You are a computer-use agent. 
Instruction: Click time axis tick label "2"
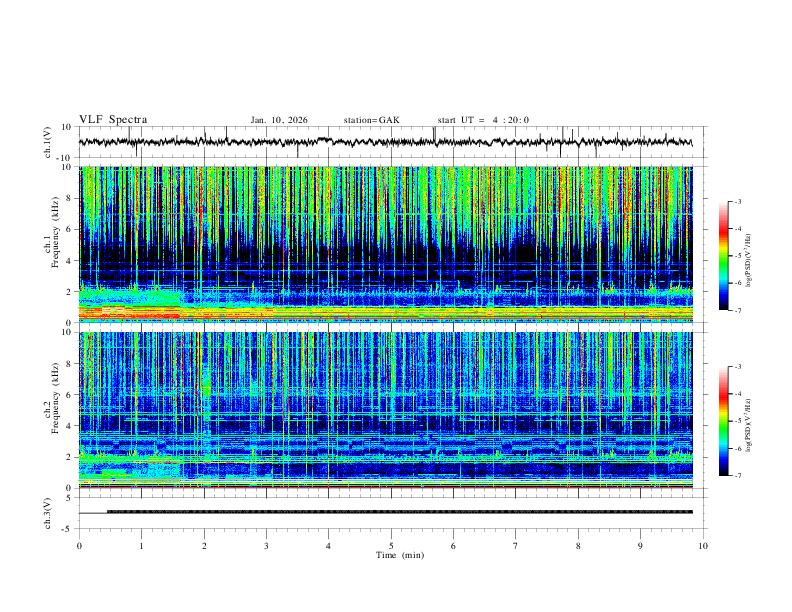point(204,546)
